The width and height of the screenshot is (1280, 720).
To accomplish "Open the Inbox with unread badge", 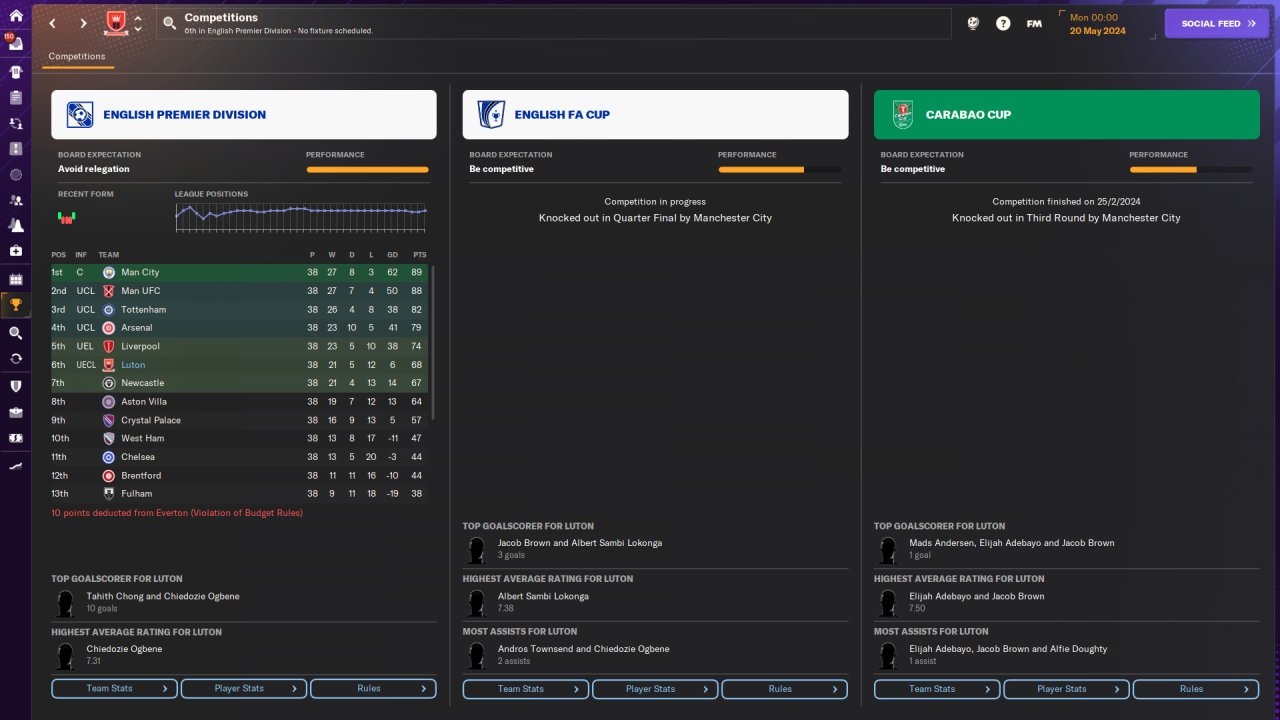I will pyautogui.click(x=15, y=43).
